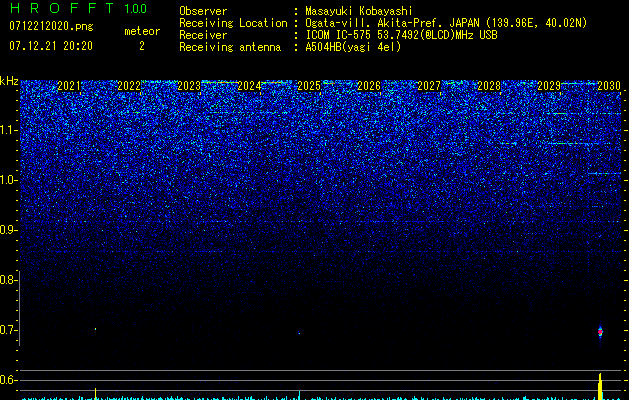The width and height of the screenshot is (629, 400).
Task: Click the small yellow echo dot near 2021
Action: tap(95, 329)
